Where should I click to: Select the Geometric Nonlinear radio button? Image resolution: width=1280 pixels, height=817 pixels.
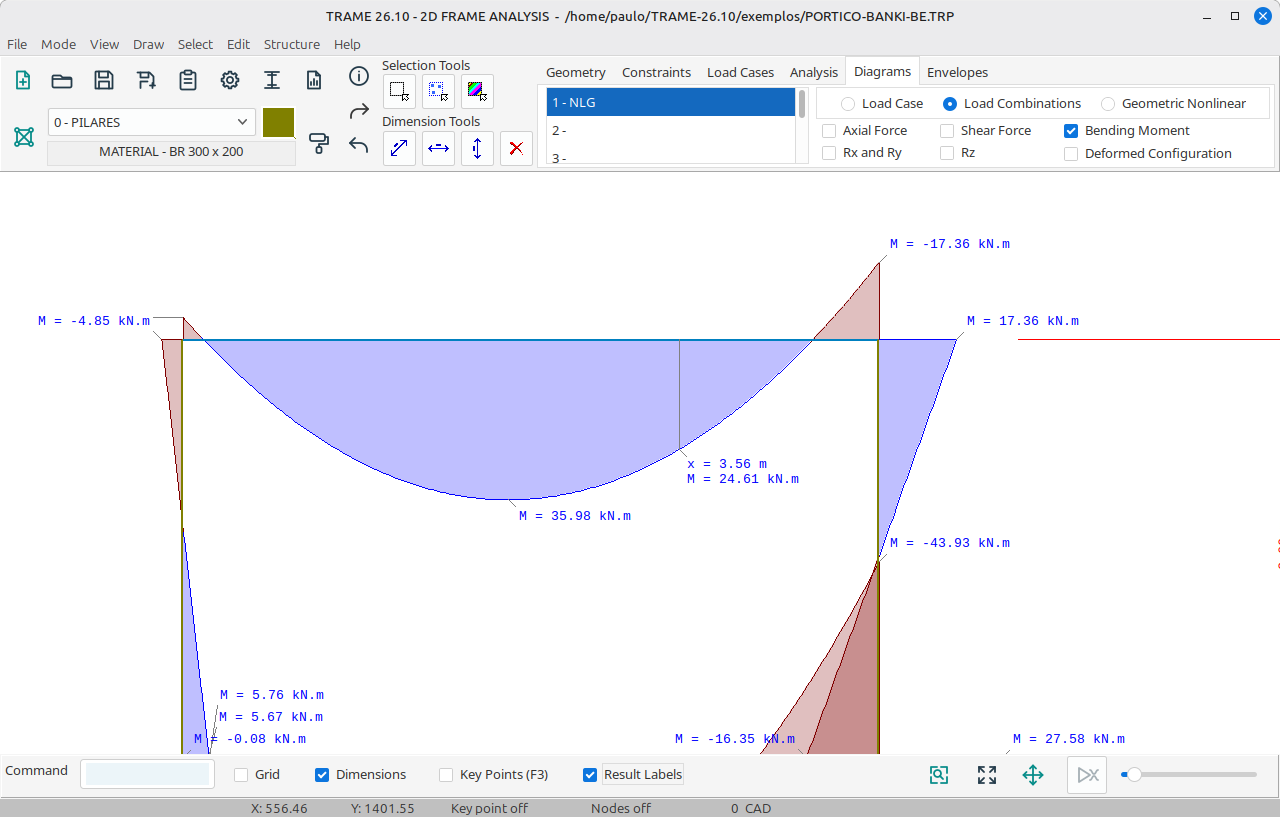coord(1108,104)
